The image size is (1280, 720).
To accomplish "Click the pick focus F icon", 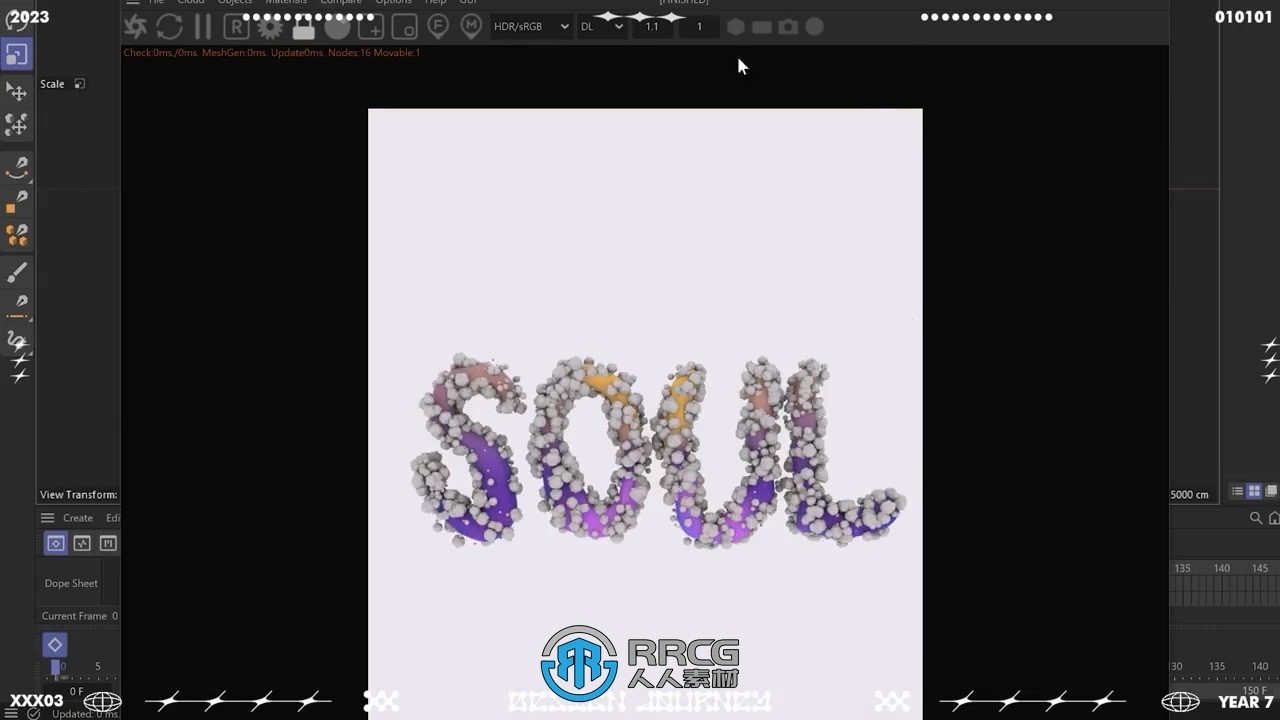I will coord(438,26).
